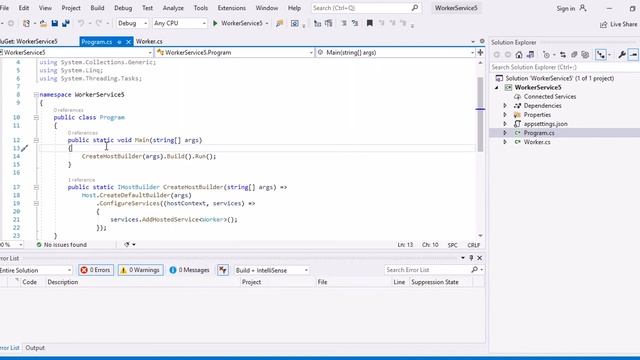
Task: Click the Redo arrow icon
Action: pos(98,24)
